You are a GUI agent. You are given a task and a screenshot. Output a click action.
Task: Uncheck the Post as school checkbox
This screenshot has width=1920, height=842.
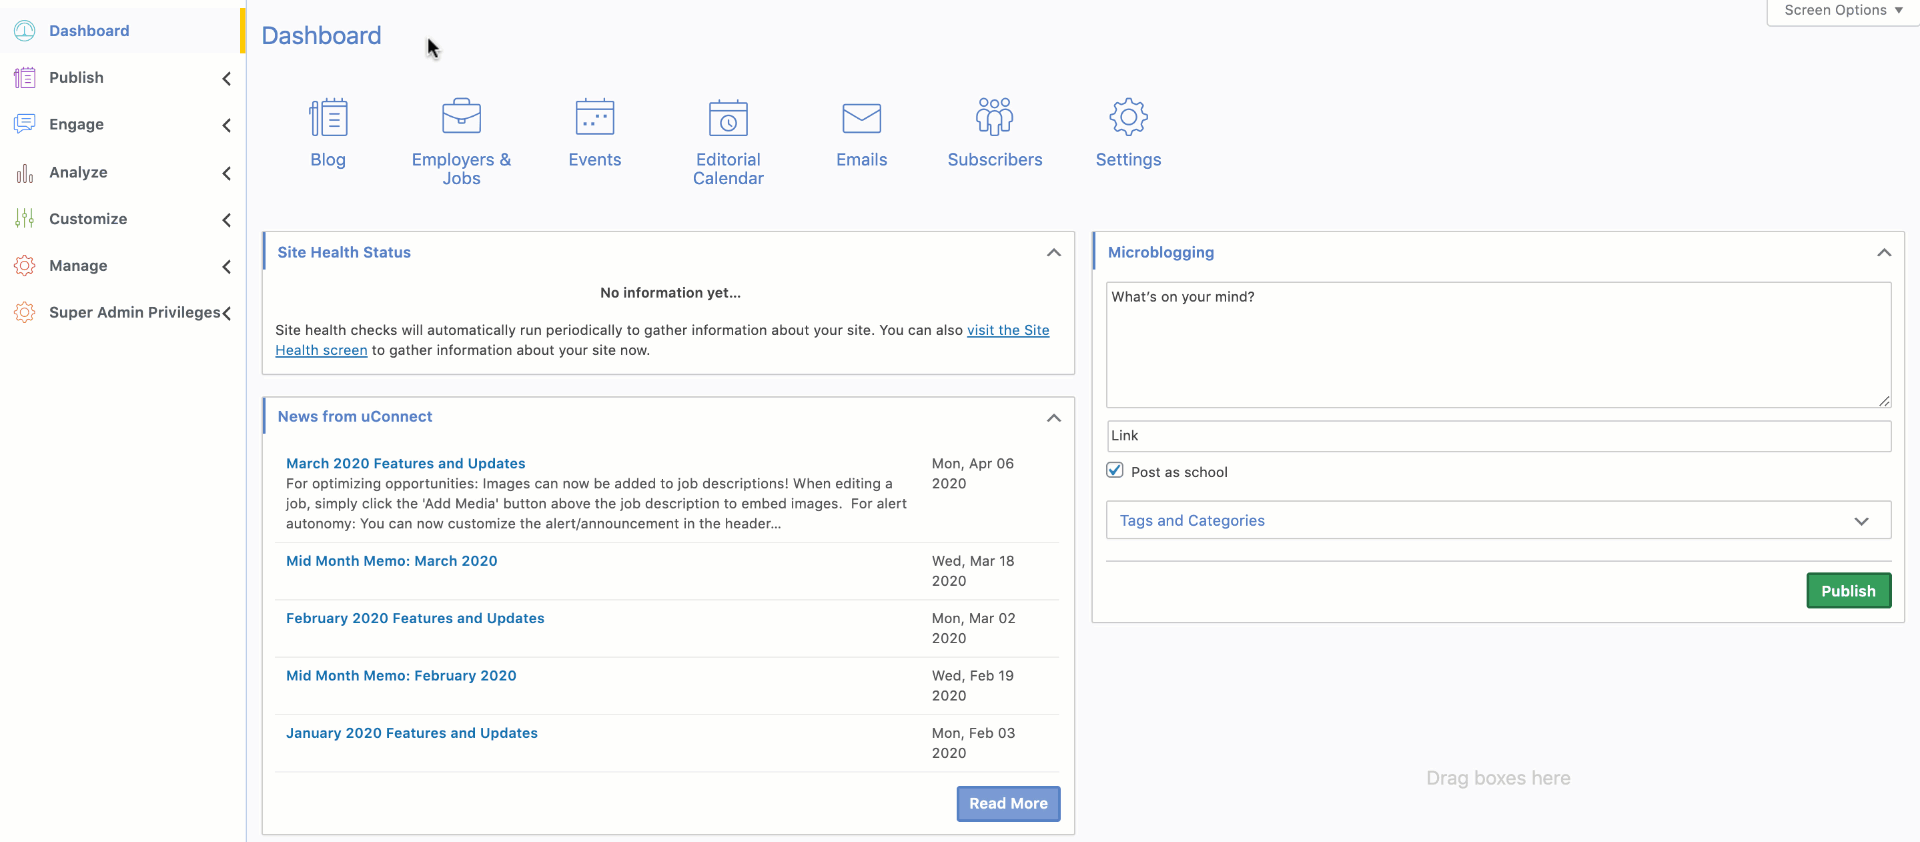1115,471
